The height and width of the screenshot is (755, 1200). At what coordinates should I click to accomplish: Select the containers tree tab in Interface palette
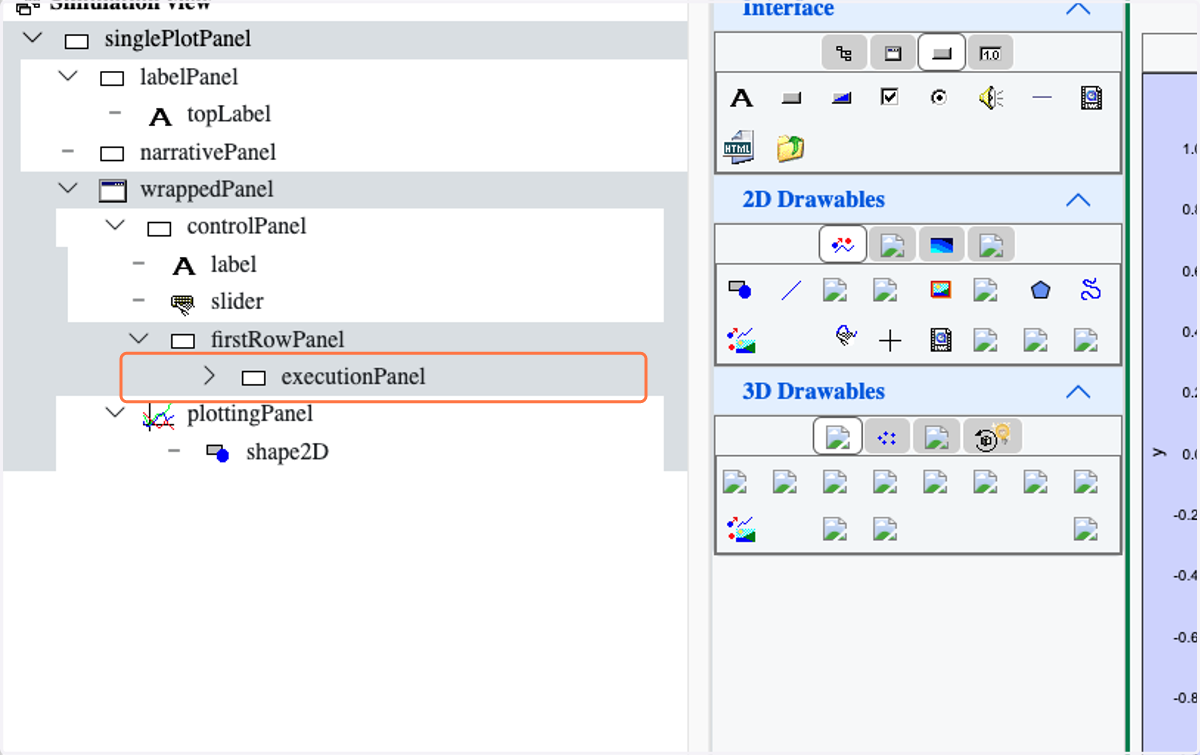844,53
